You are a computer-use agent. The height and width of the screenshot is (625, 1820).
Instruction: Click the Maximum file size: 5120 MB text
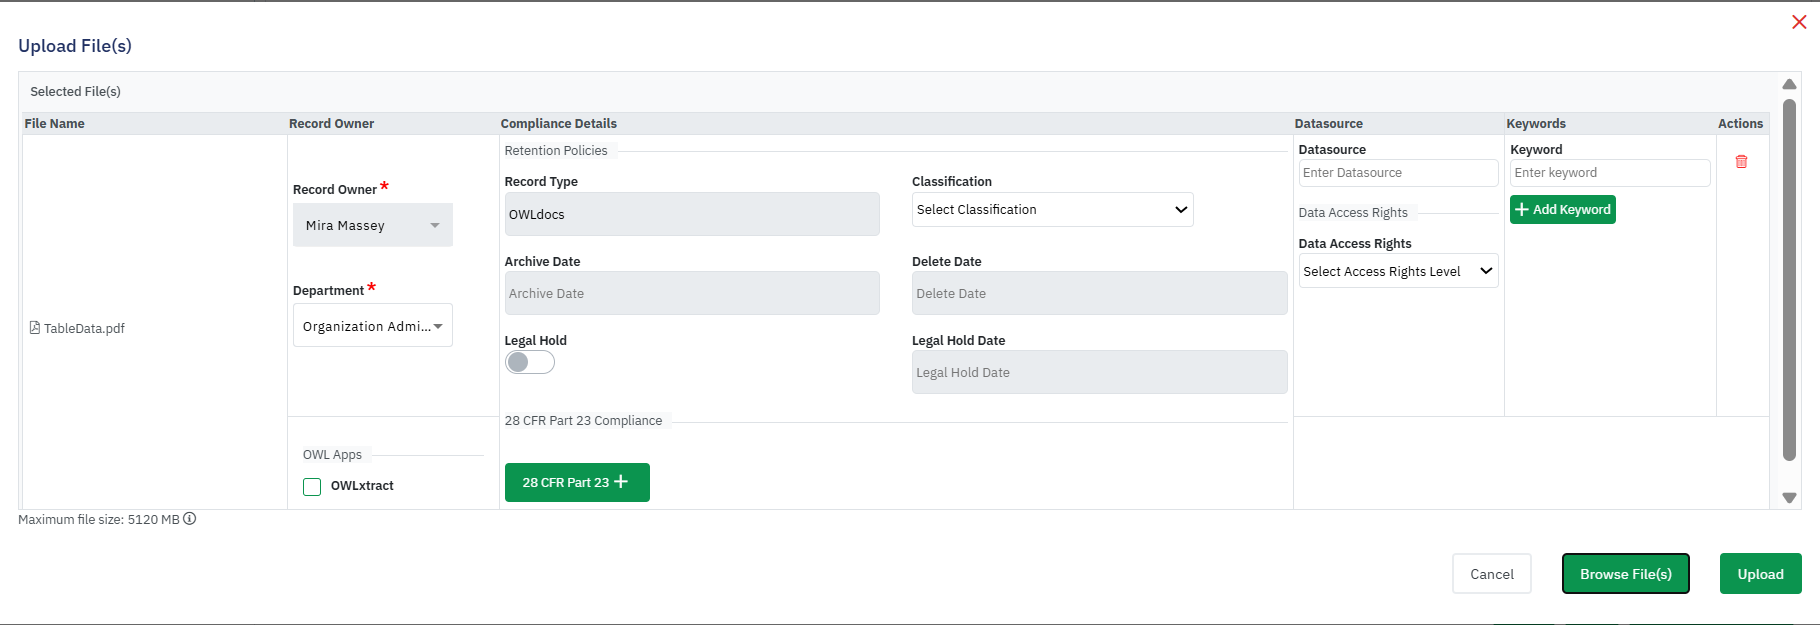(x=99, y=520)
